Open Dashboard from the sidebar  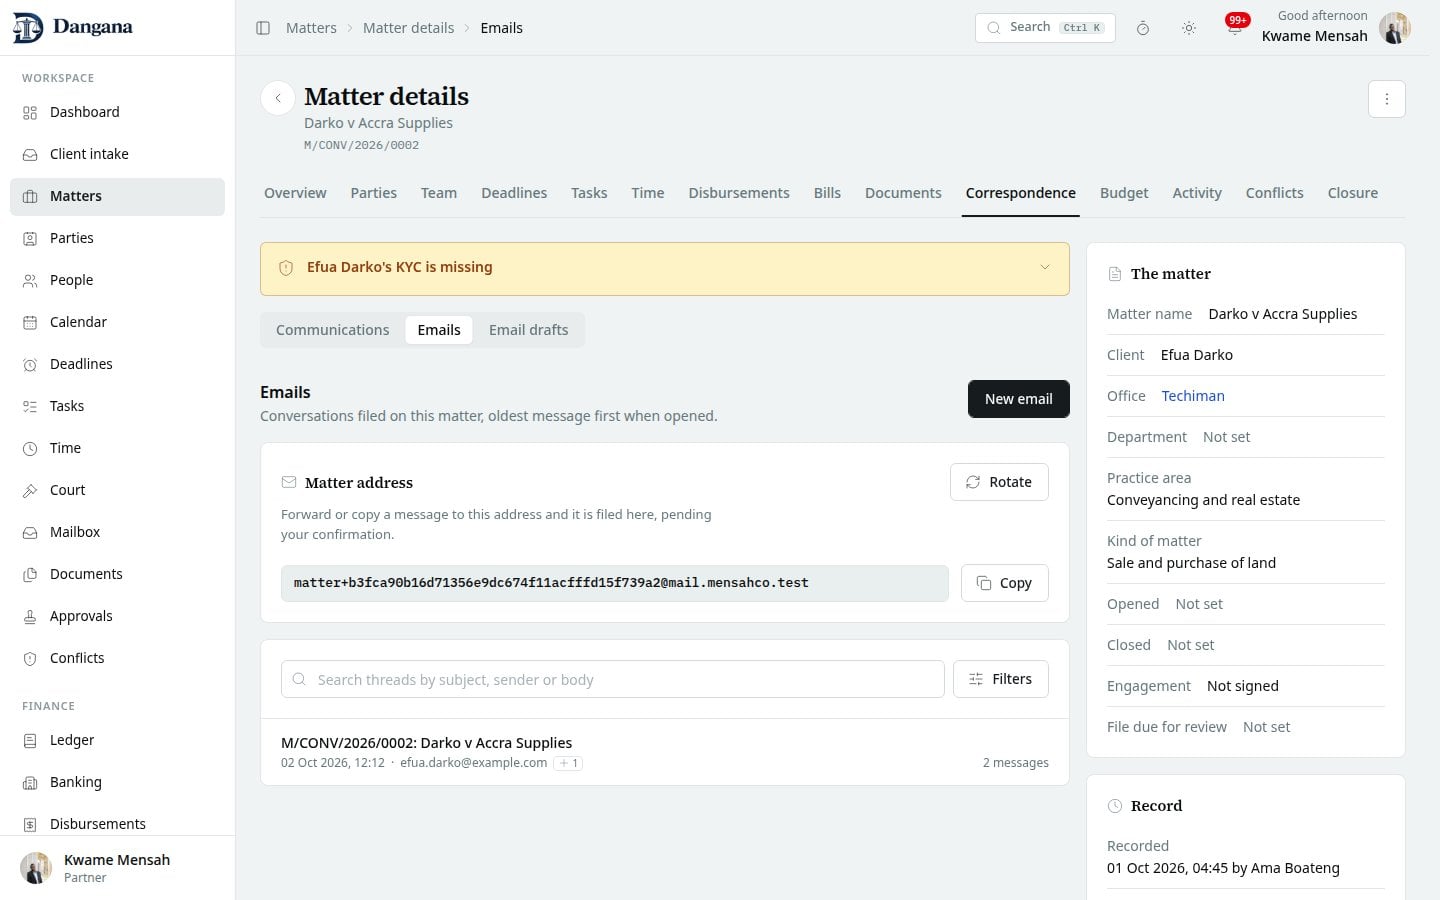click(117, 112)
